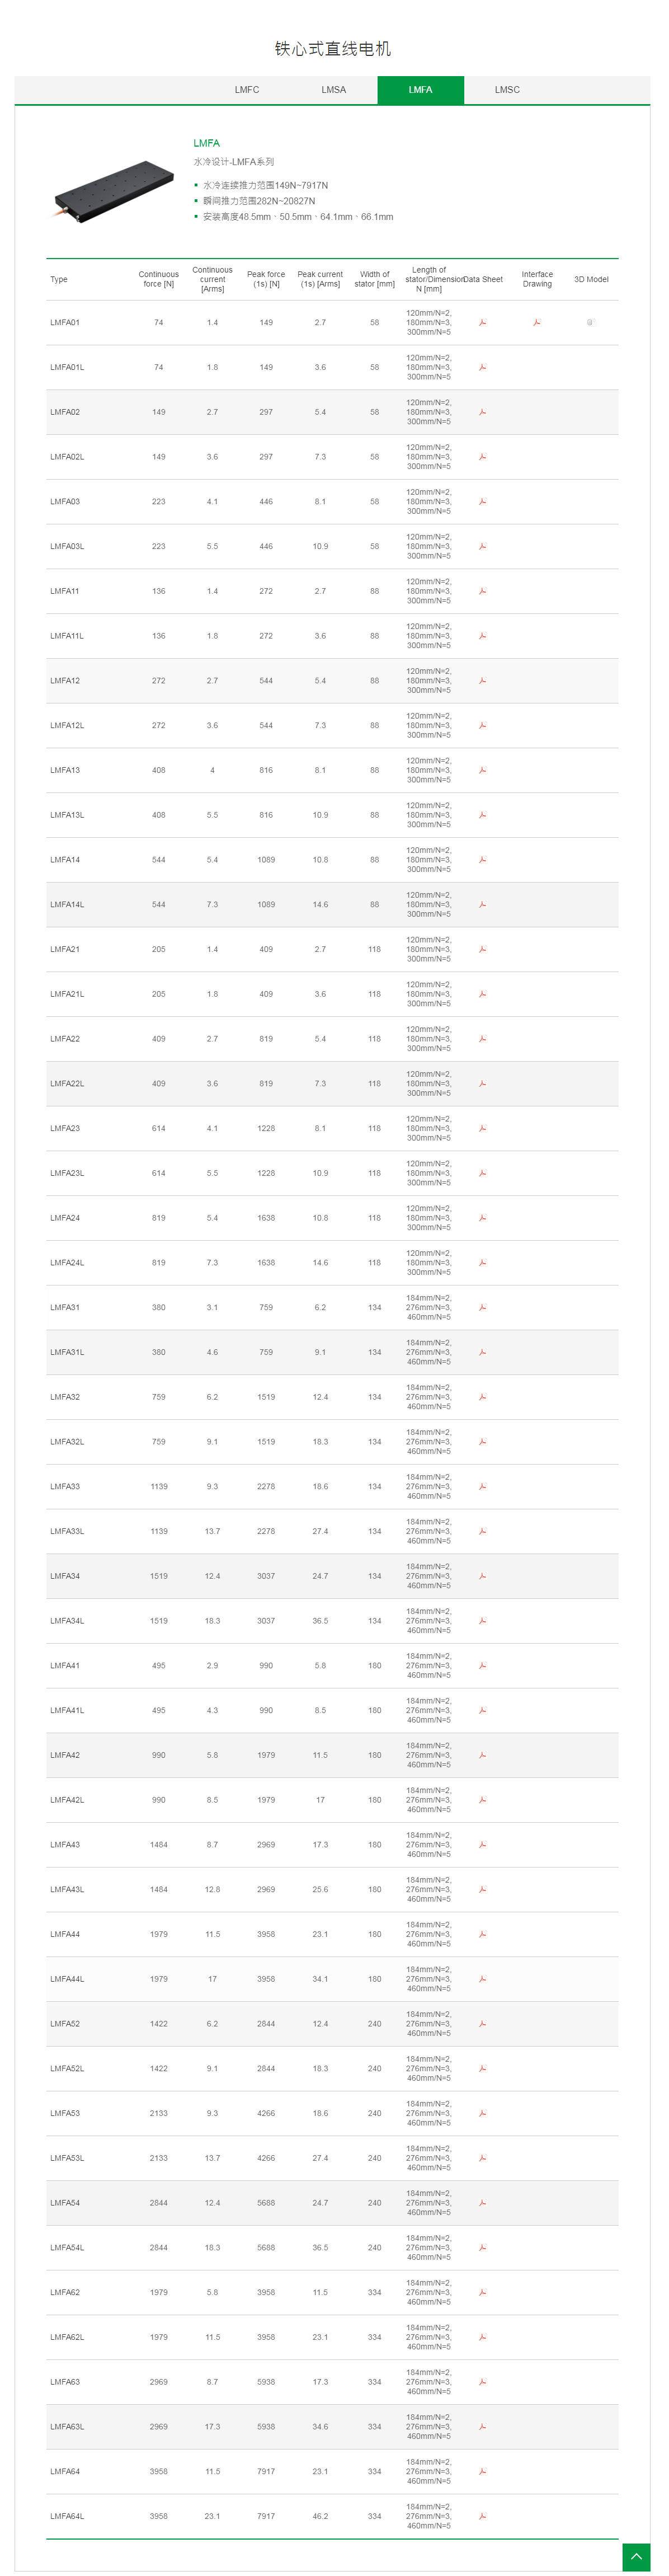Open the LMFA42 data sheet PDF icon

[482, 1756]
